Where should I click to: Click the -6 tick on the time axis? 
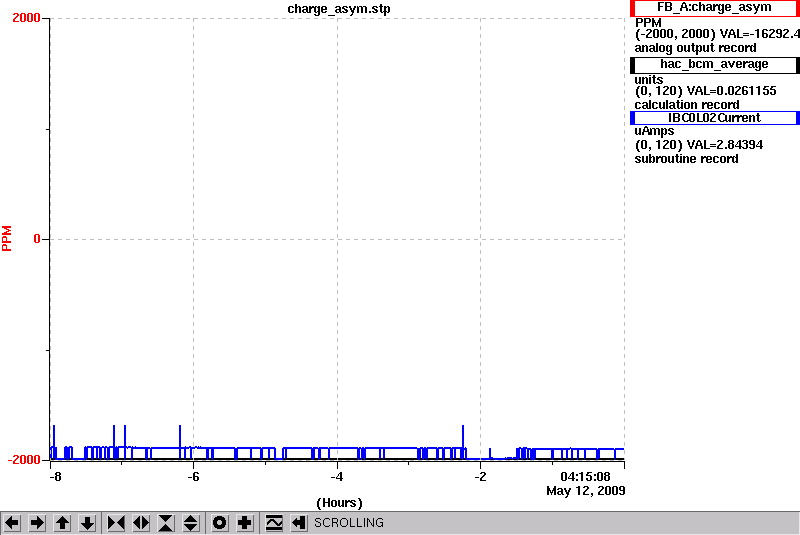(193, 477)
